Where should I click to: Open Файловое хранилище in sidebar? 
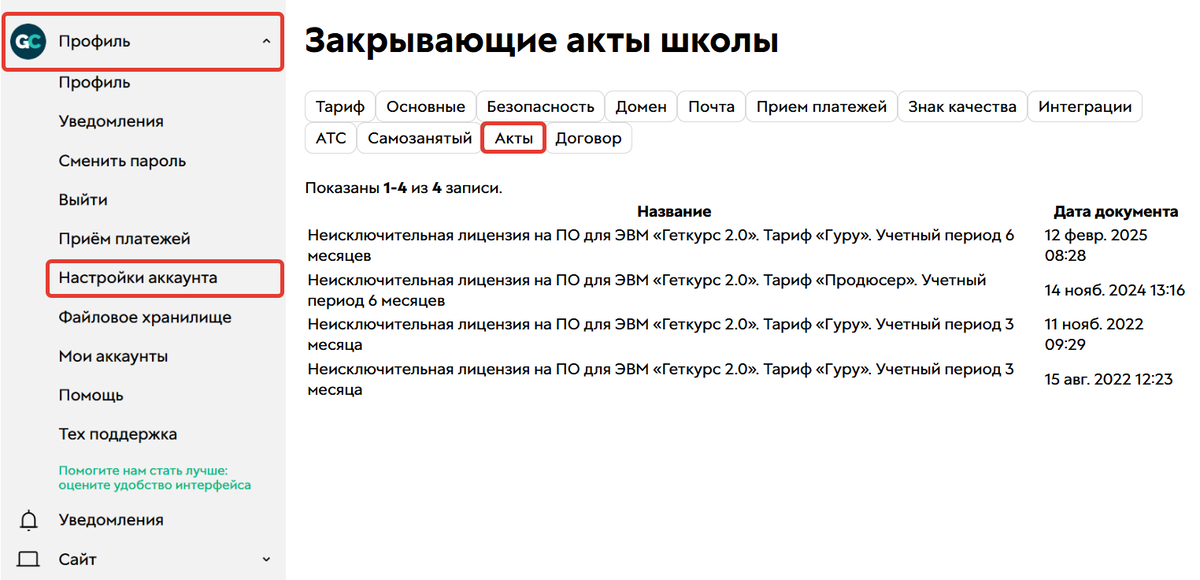coord(145,317)
